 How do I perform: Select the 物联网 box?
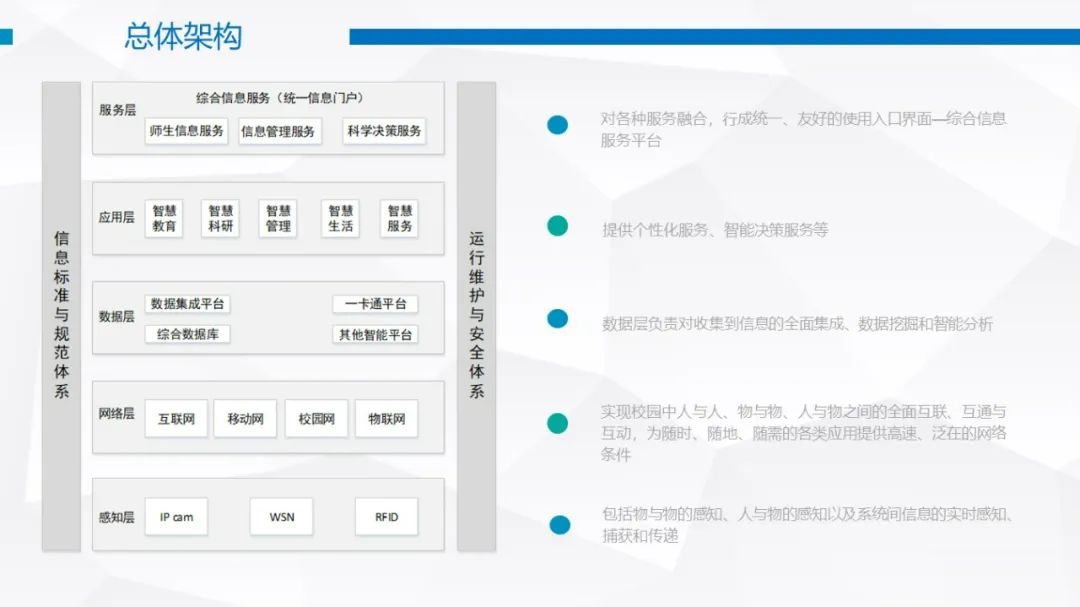pyautogui.click(x=386, y=418)
